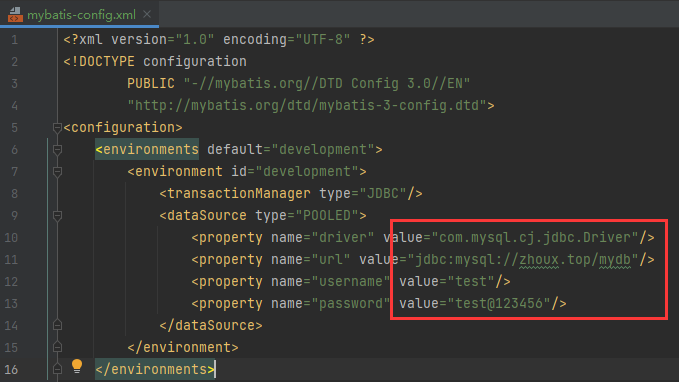Click the intention lightbulb icon on line 16
Viewport: 679px width, 382px height.
77,366
